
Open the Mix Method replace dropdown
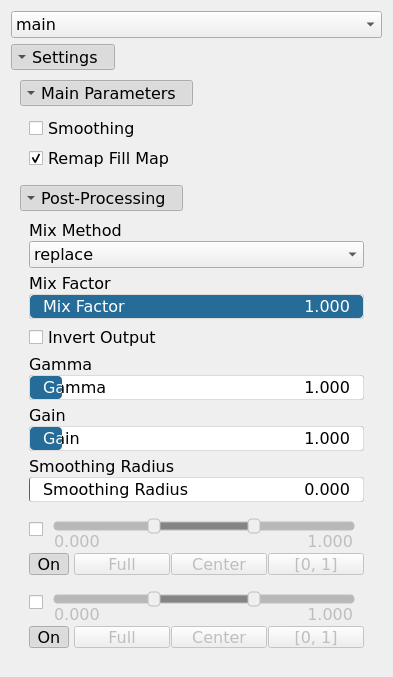point(196,255)
